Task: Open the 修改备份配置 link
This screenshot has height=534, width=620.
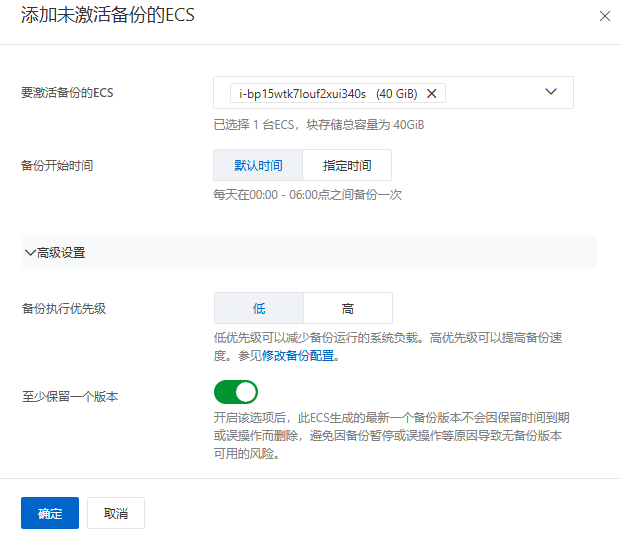Action: [298, 356]
